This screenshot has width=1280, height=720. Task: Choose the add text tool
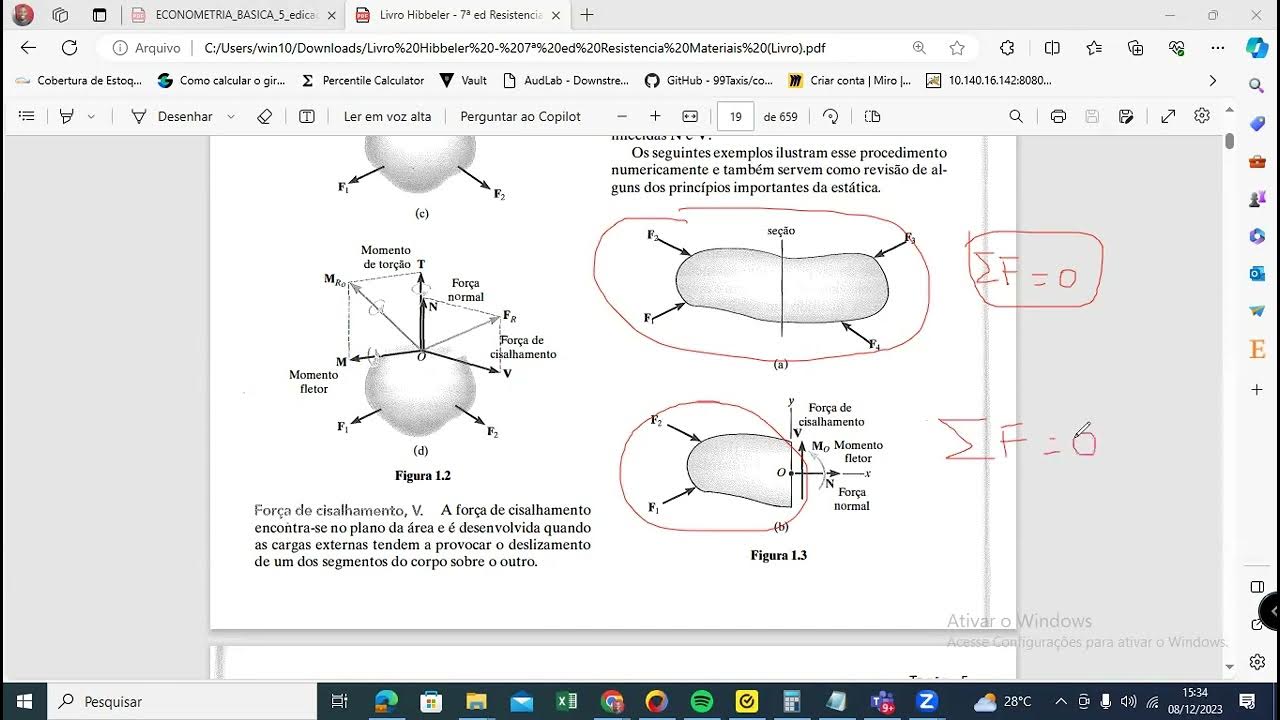pyautogui.click(x=307, y=116)
